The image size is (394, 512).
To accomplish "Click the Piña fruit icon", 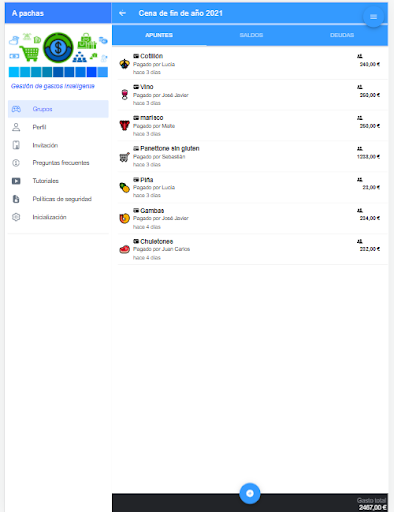I will 125,187.
